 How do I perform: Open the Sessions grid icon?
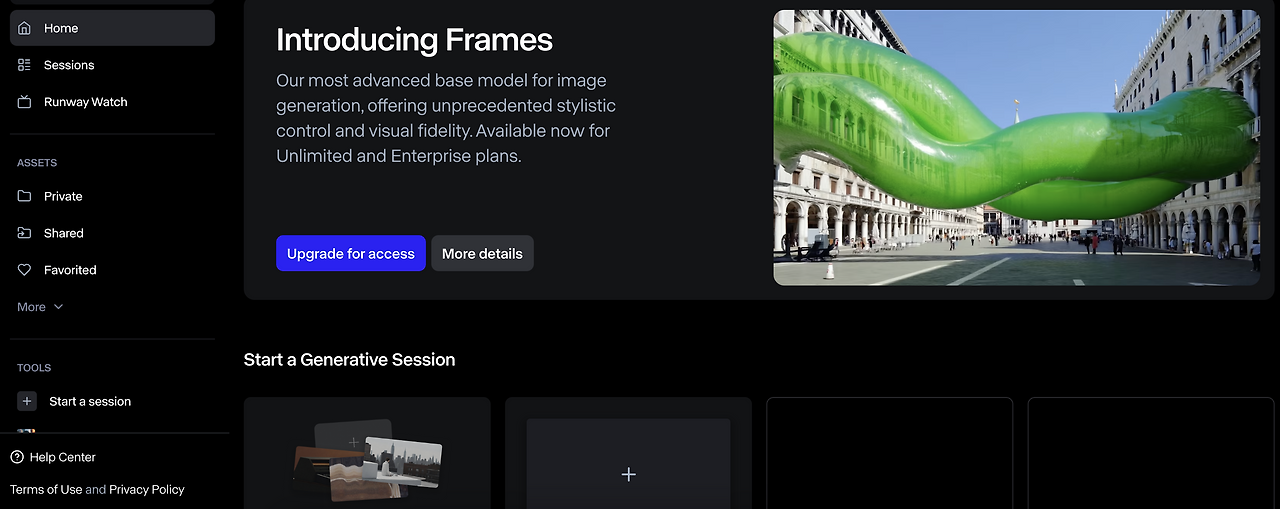[x=25, y=65]
